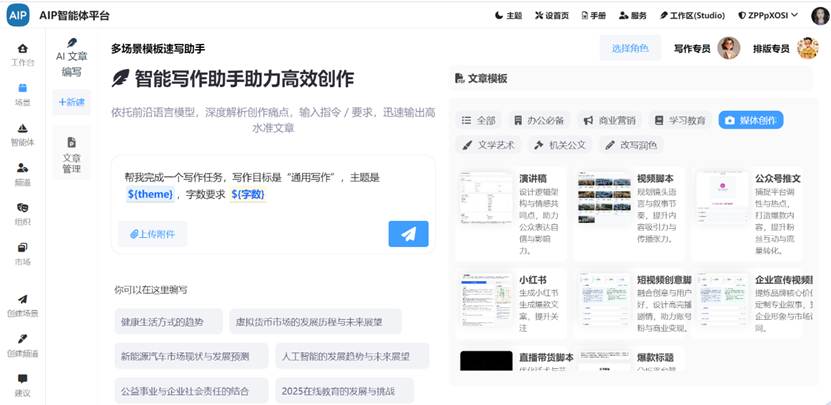Select the 改写润色 template category
The height and width of the screenshot is (405, 831).
[631, 145]
